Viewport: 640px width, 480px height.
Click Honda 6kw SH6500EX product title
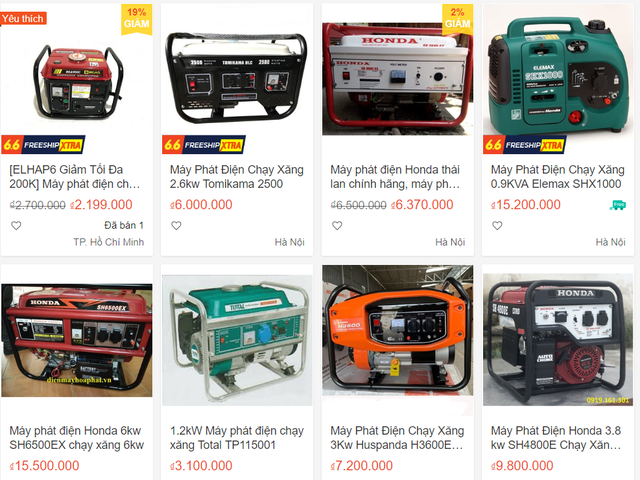pyautogui.click(x=77, y=438)
